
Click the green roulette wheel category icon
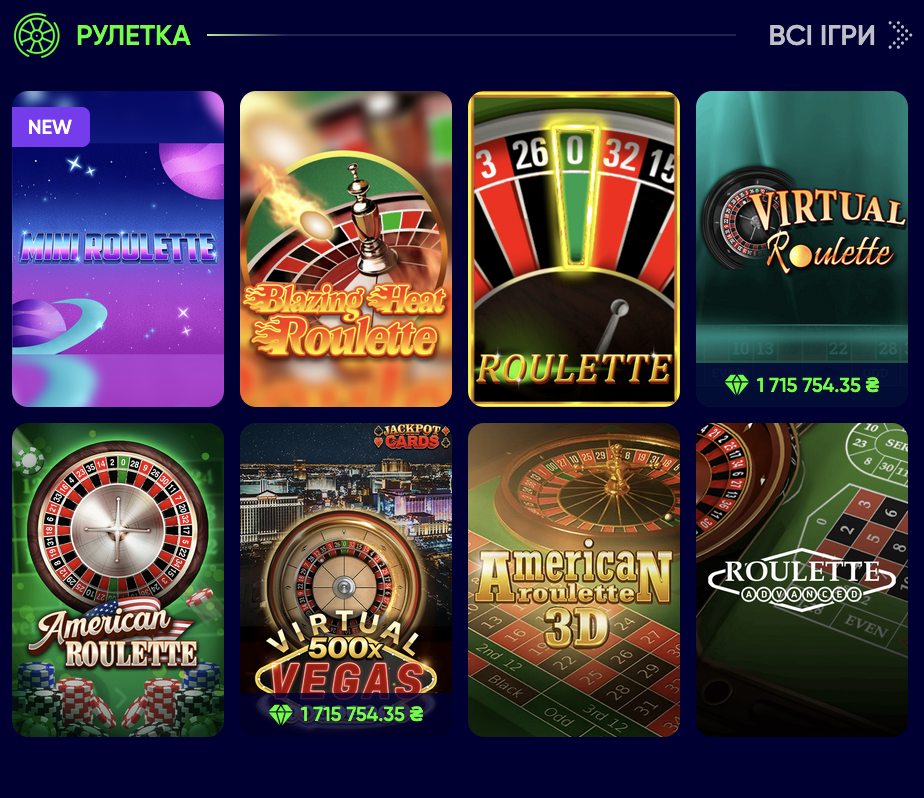[37, 35]
